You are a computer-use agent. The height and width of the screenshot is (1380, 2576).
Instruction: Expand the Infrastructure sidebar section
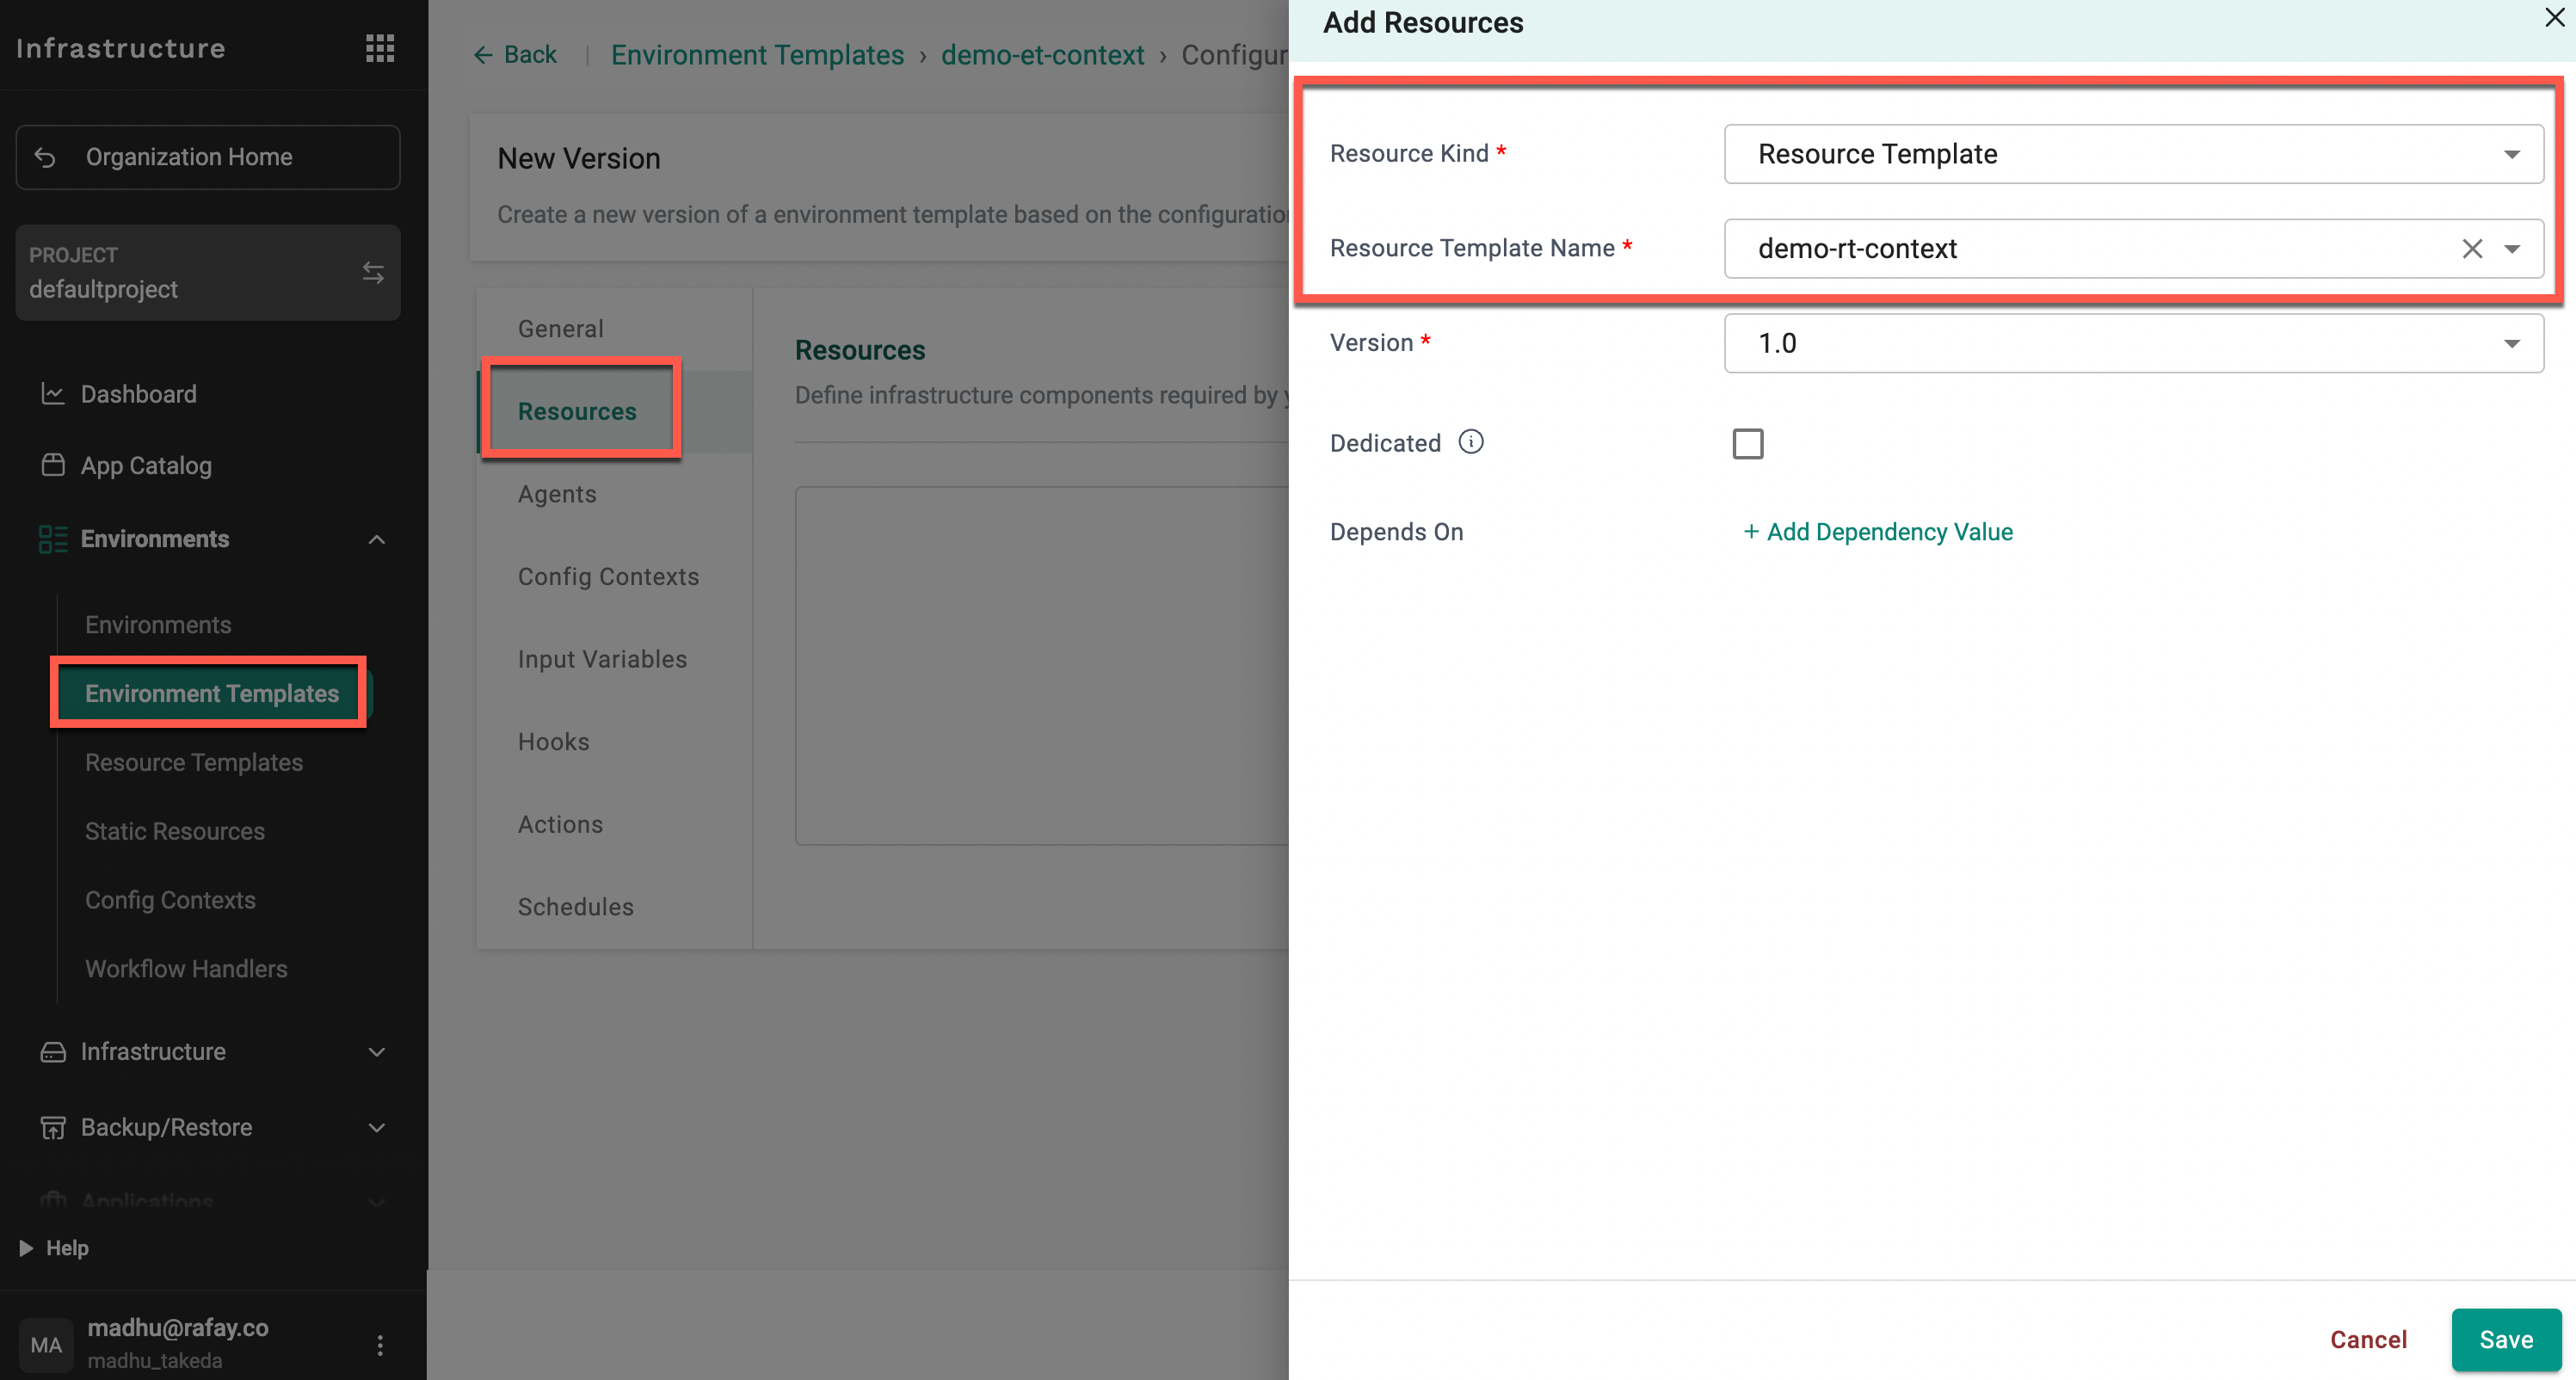[376, 1052]
